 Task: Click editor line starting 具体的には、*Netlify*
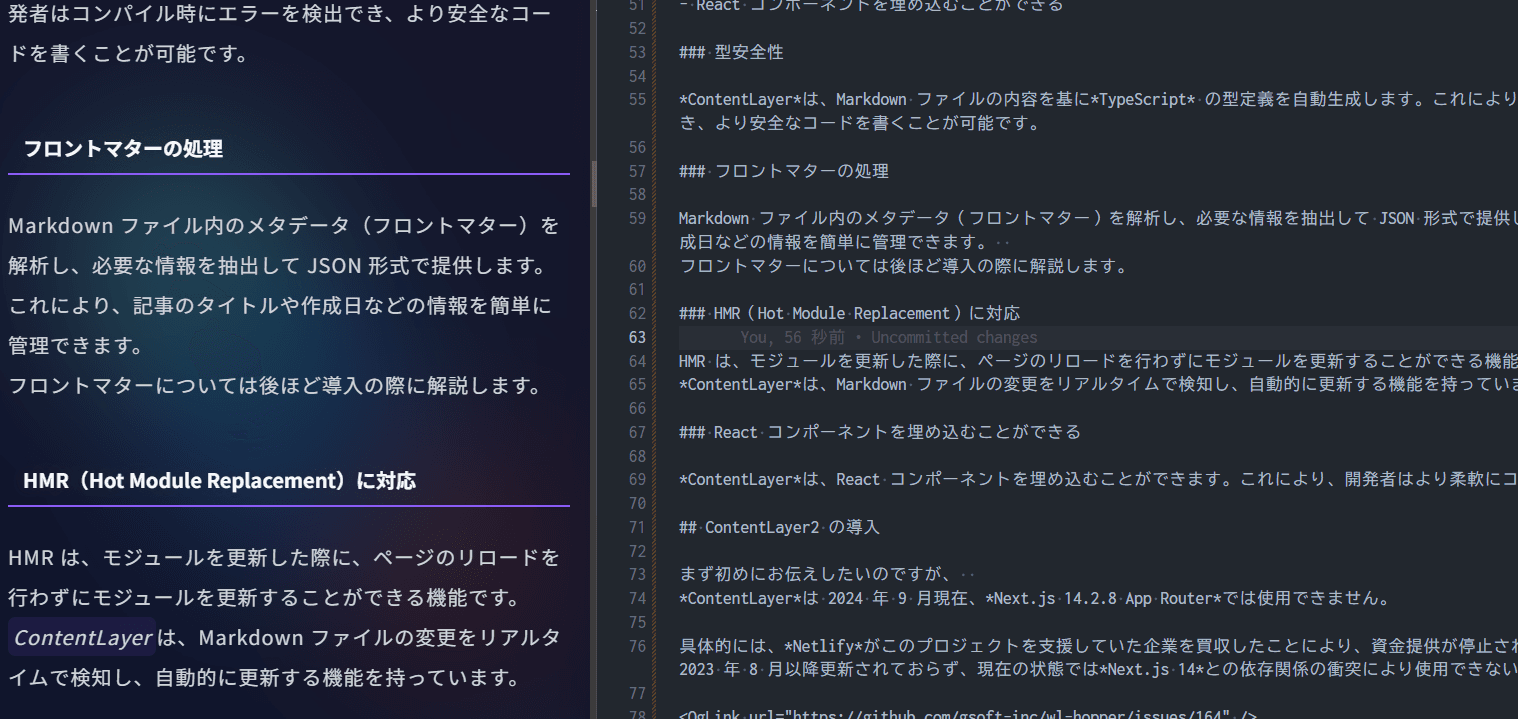[x=1098, y=646]
